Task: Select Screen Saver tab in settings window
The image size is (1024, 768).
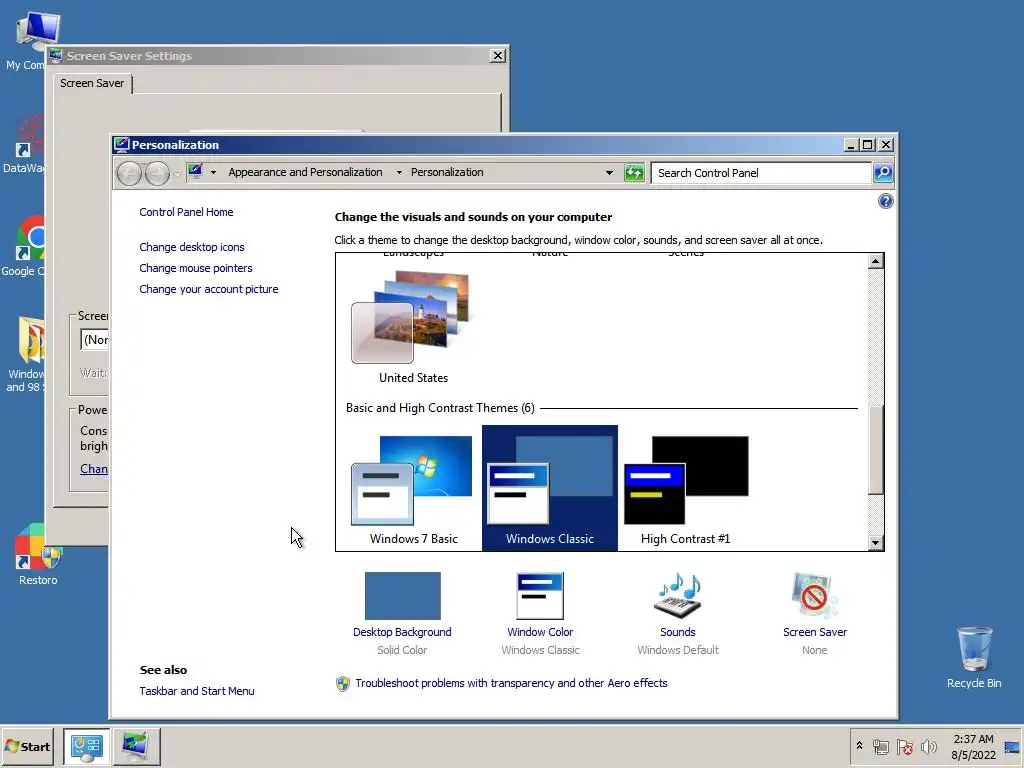Action: coord(92,83)
